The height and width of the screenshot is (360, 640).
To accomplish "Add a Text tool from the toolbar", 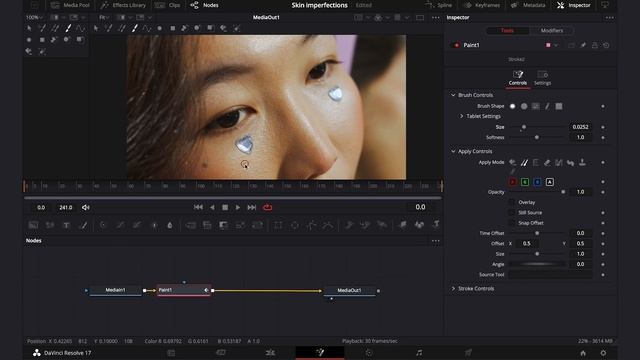I will pos(66,225).
